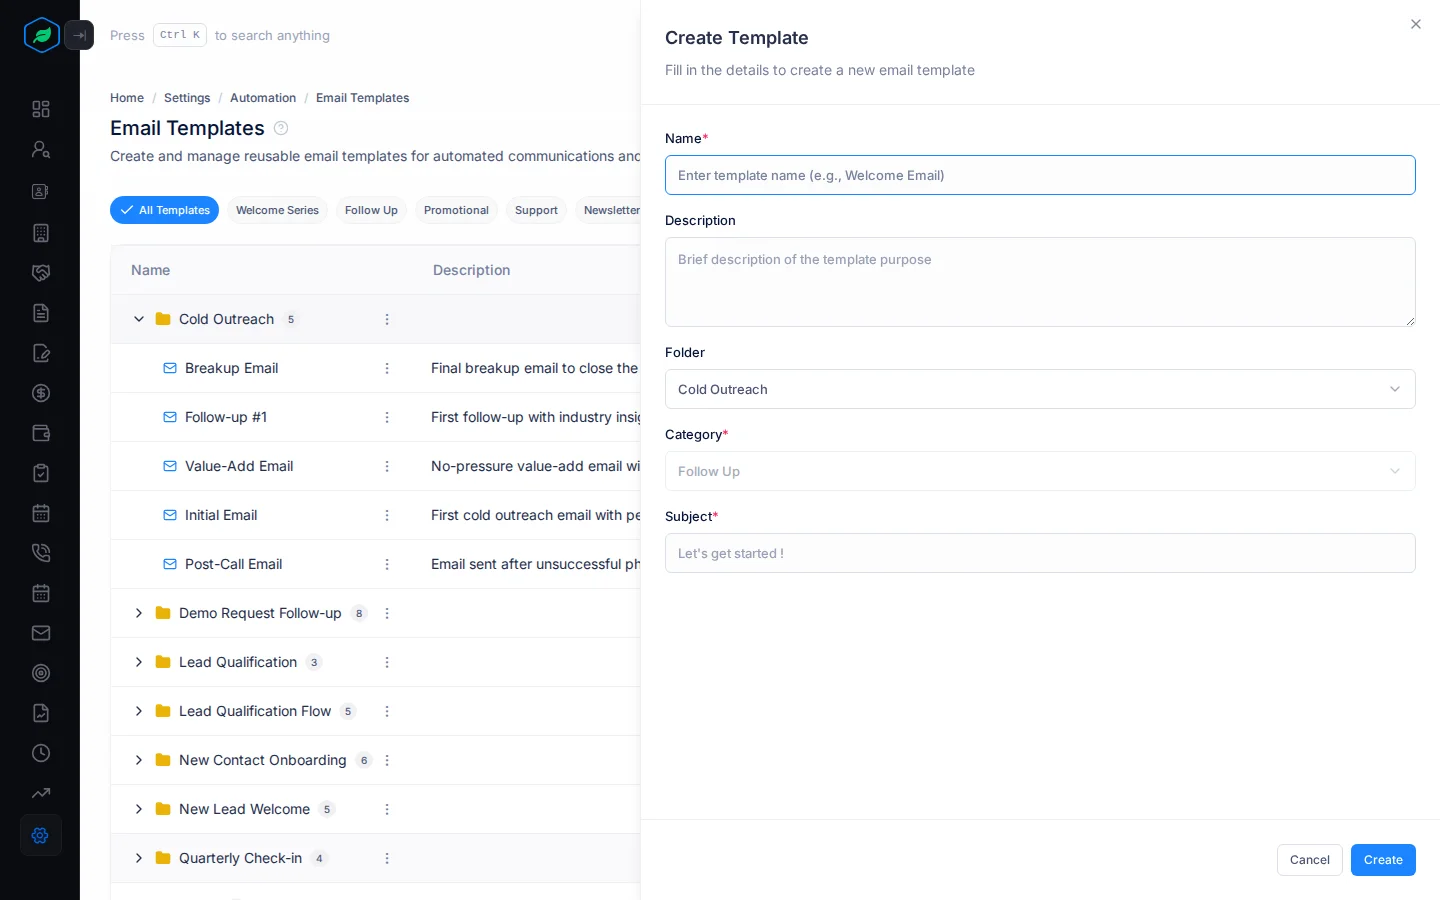Click the target goals sidebar icon
Screen dimensions: 1440x900
41,673
